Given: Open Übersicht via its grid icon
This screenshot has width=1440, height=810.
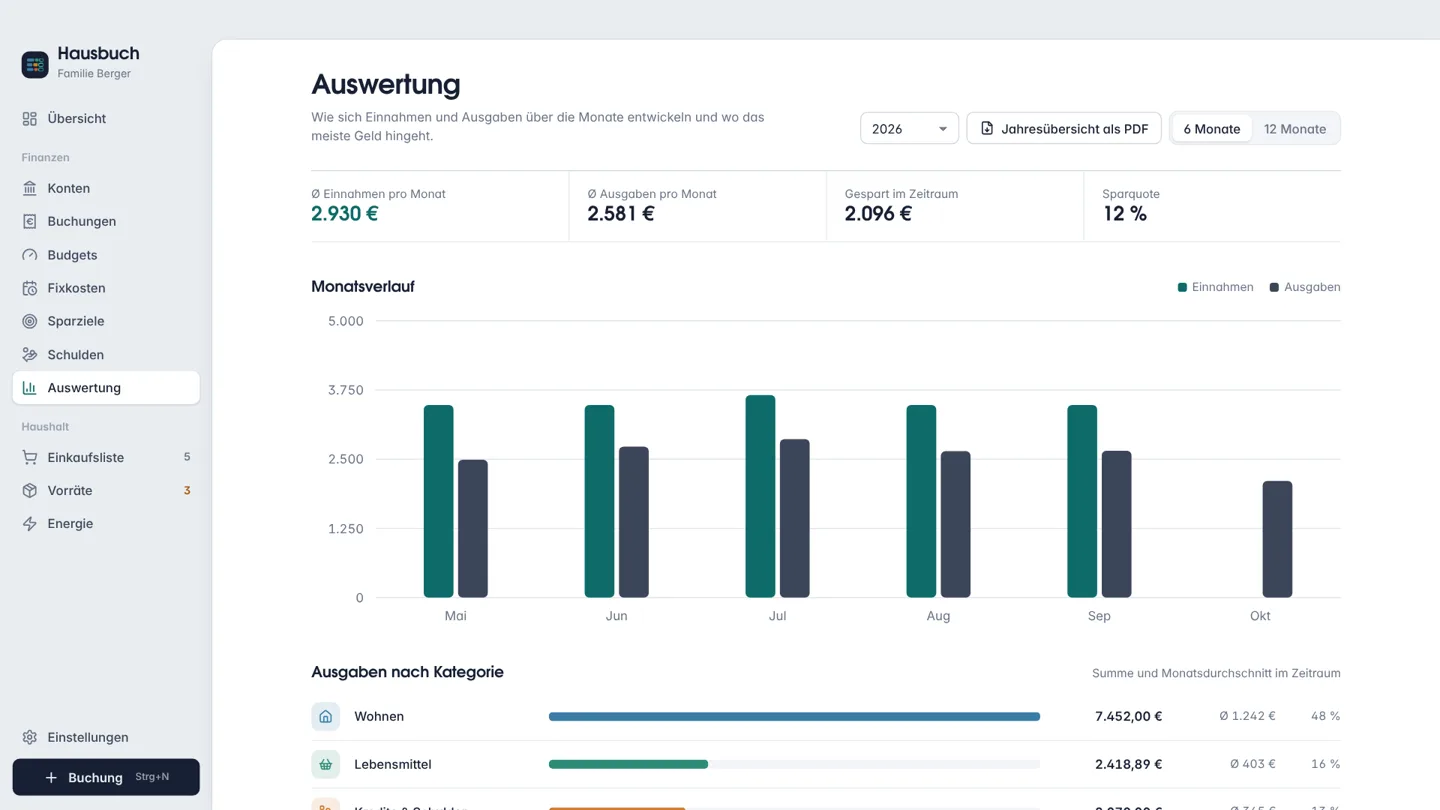Looking at the screenshot, I should (30, 119).
